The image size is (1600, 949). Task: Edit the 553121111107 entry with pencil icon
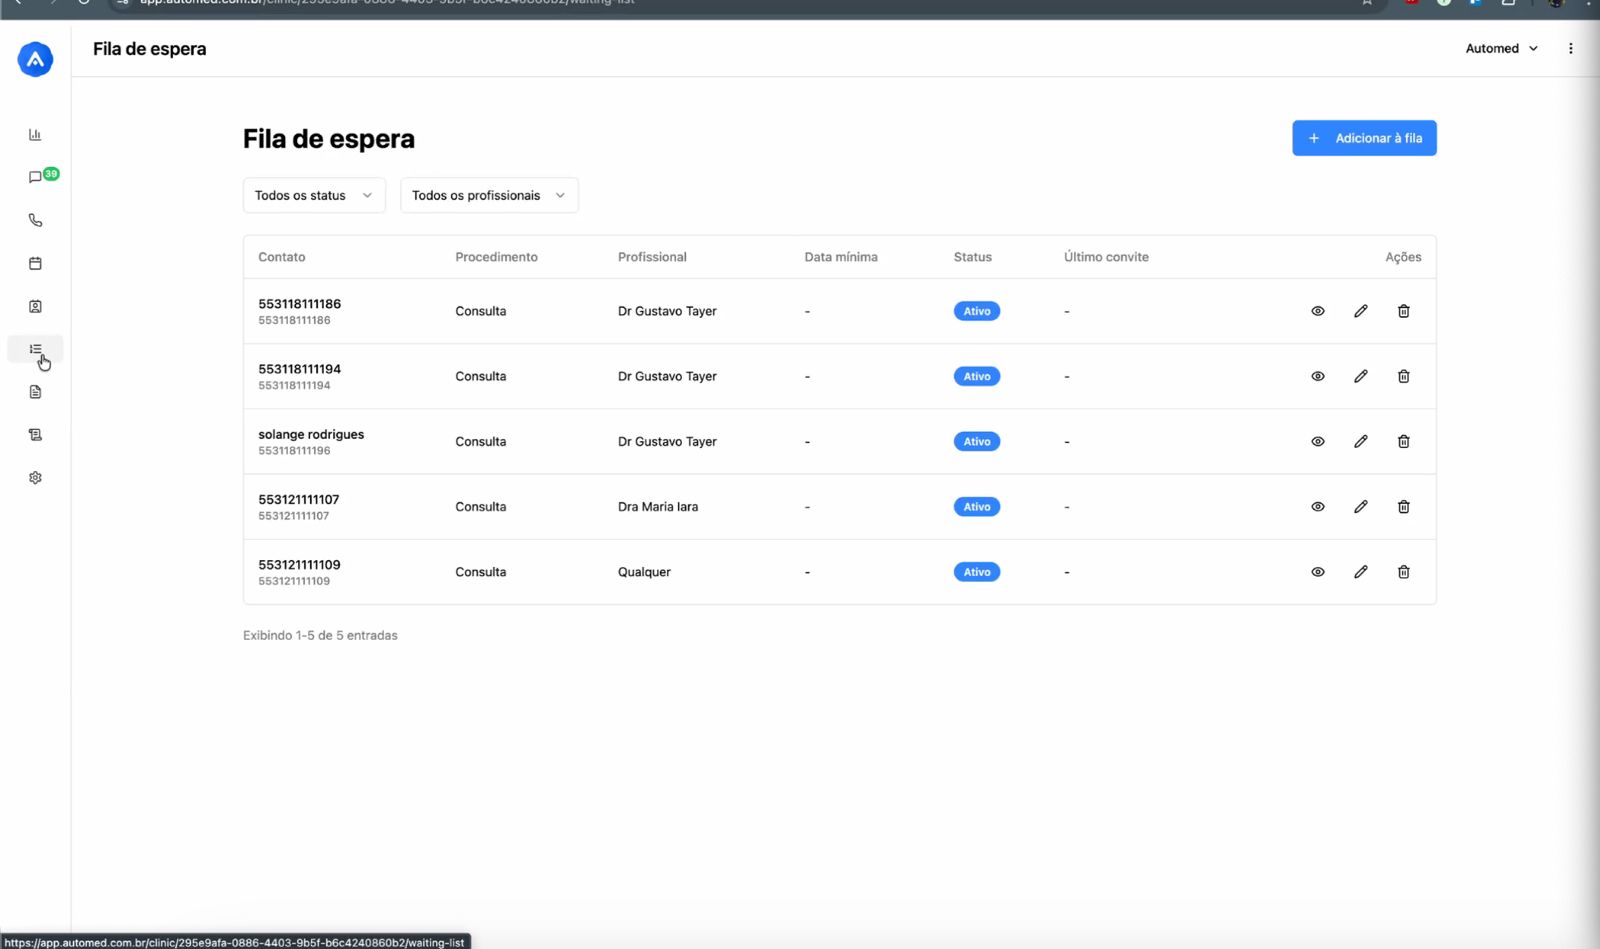click(1361, 507)
